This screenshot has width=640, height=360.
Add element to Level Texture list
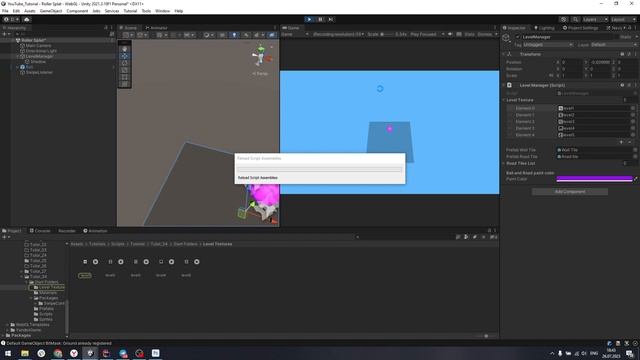point(621,142)
